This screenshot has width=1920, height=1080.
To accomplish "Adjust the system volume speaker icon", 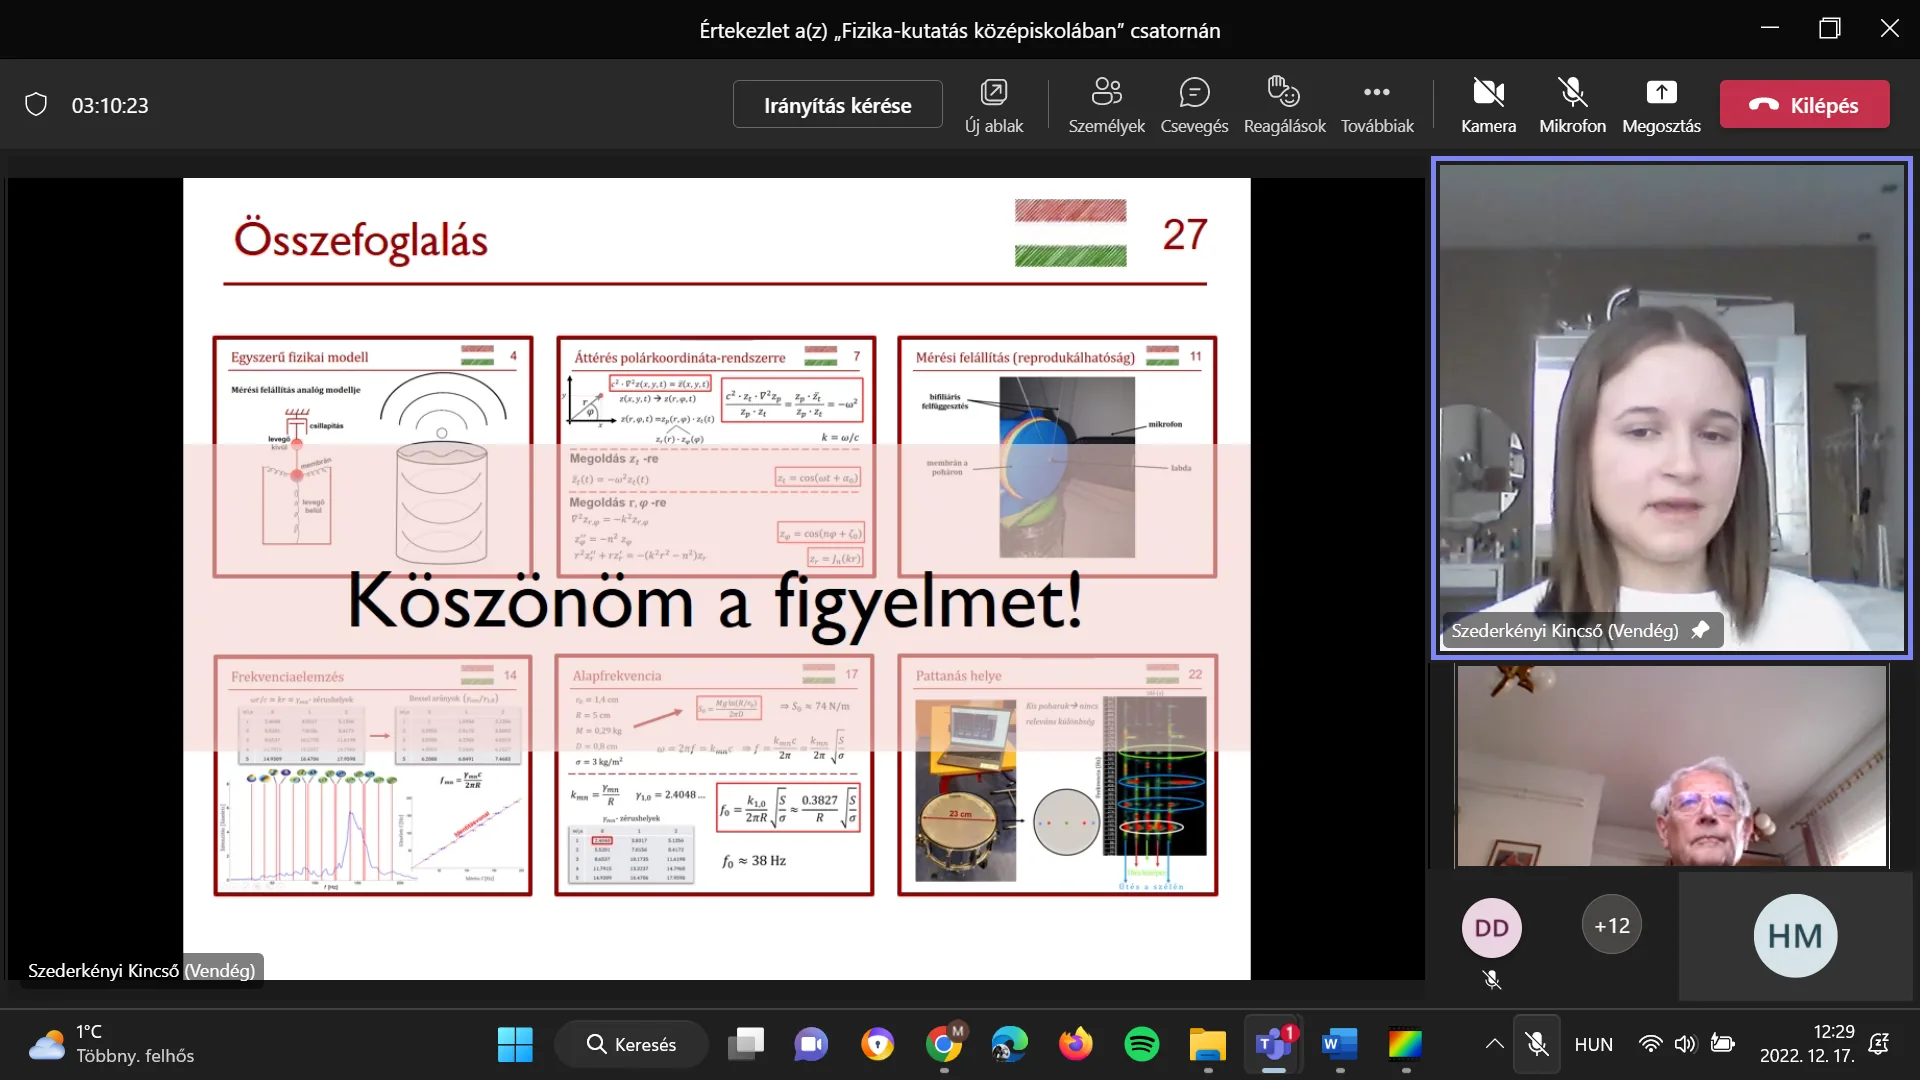I will click(1685, 1044).
